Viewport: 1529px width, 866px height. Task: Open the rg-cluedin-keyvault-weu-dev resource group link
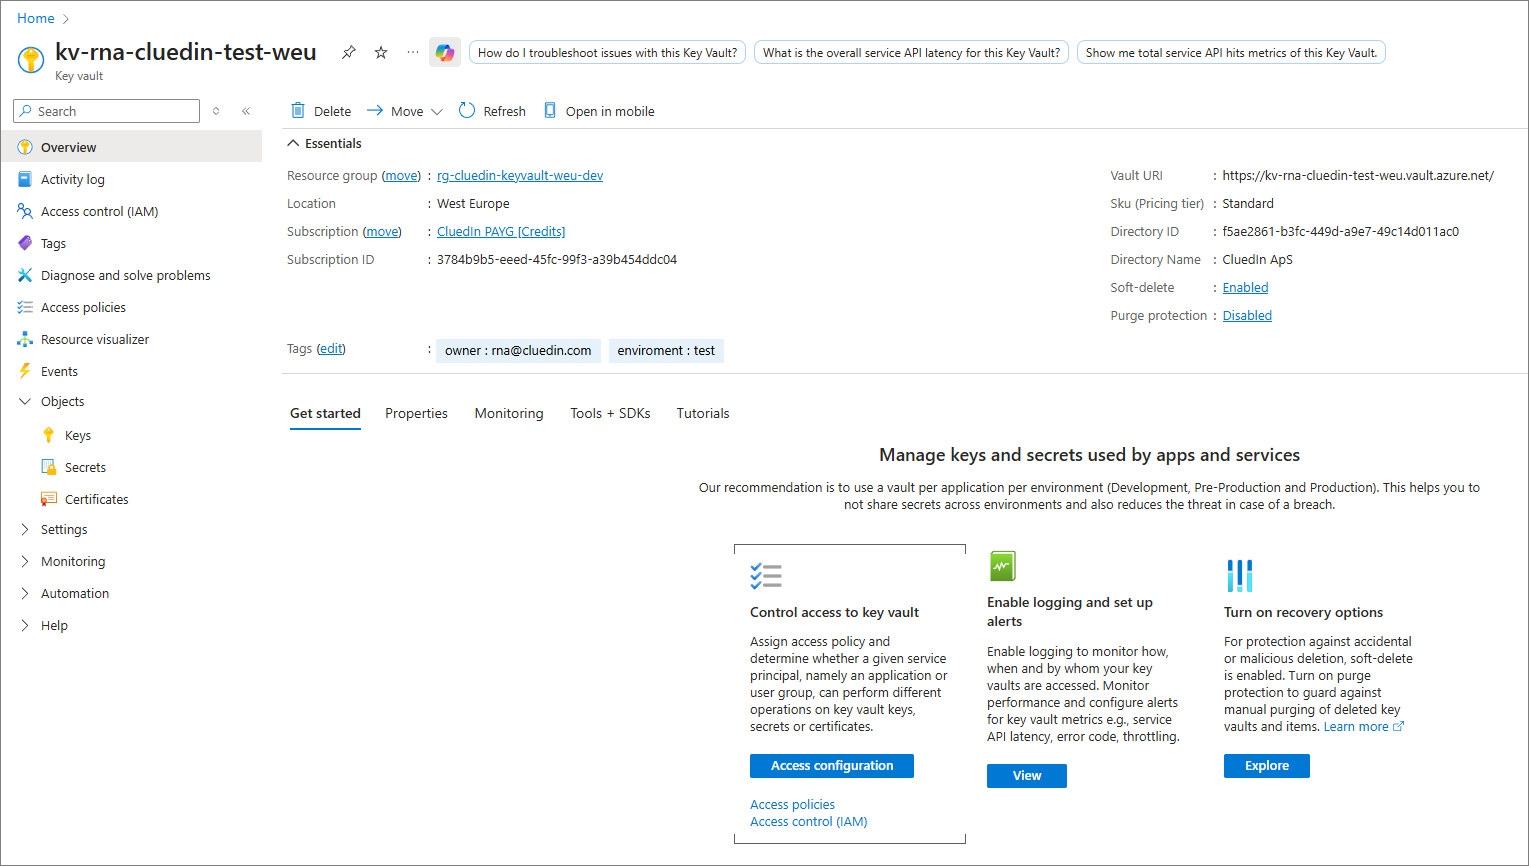tap(520, 175)
